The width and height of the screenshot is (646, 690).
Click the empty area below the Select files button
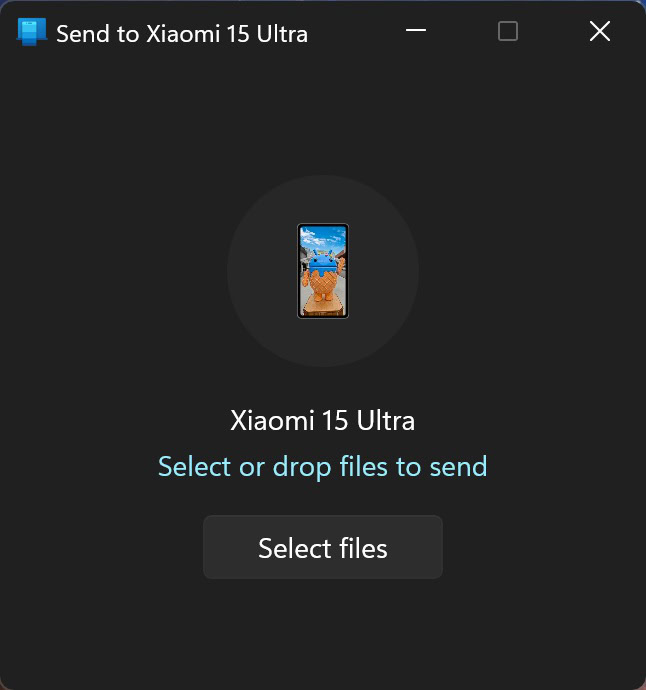tap(322, 630)
